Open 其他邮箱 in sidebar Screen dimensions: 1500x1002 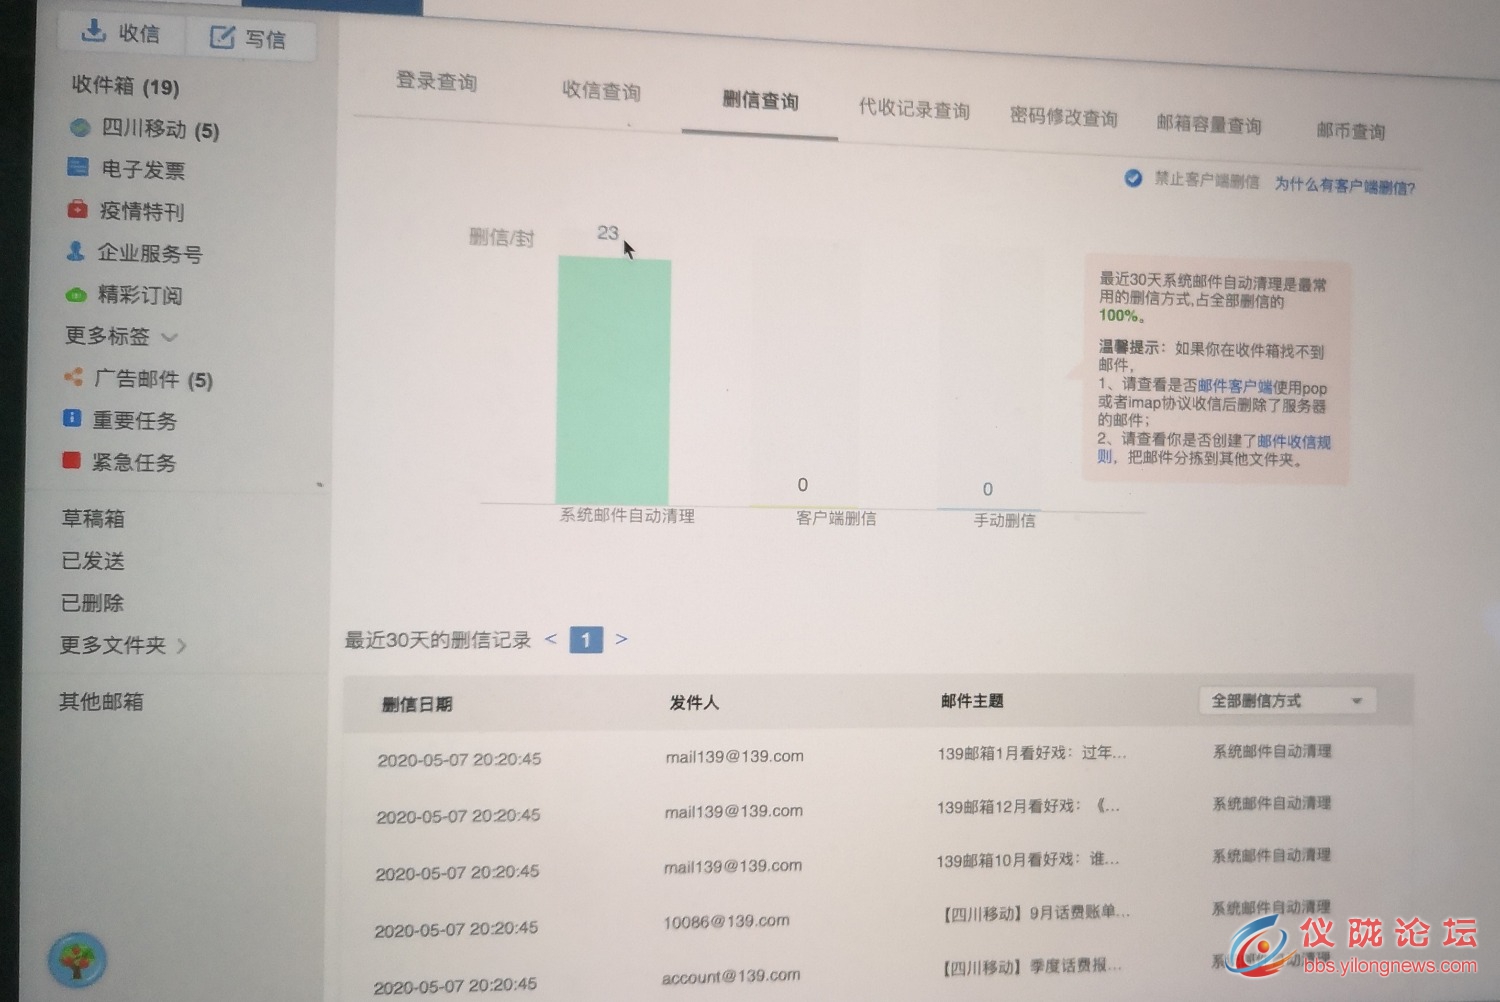point(101,701)
